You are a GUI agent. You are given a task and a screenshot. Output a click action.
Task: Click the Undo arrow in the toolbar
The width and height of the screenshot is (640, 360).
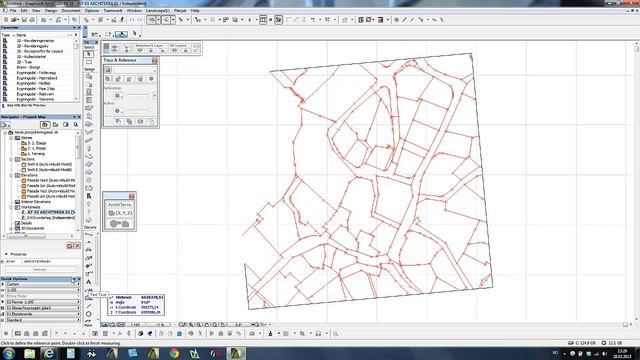pyautogui.click(x=131, y=20)
